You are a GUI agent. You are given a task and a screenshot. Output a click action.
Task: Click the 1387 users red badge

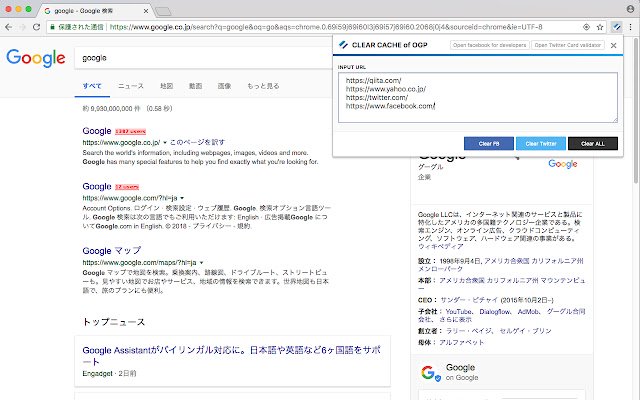click(x=131, y=131)
